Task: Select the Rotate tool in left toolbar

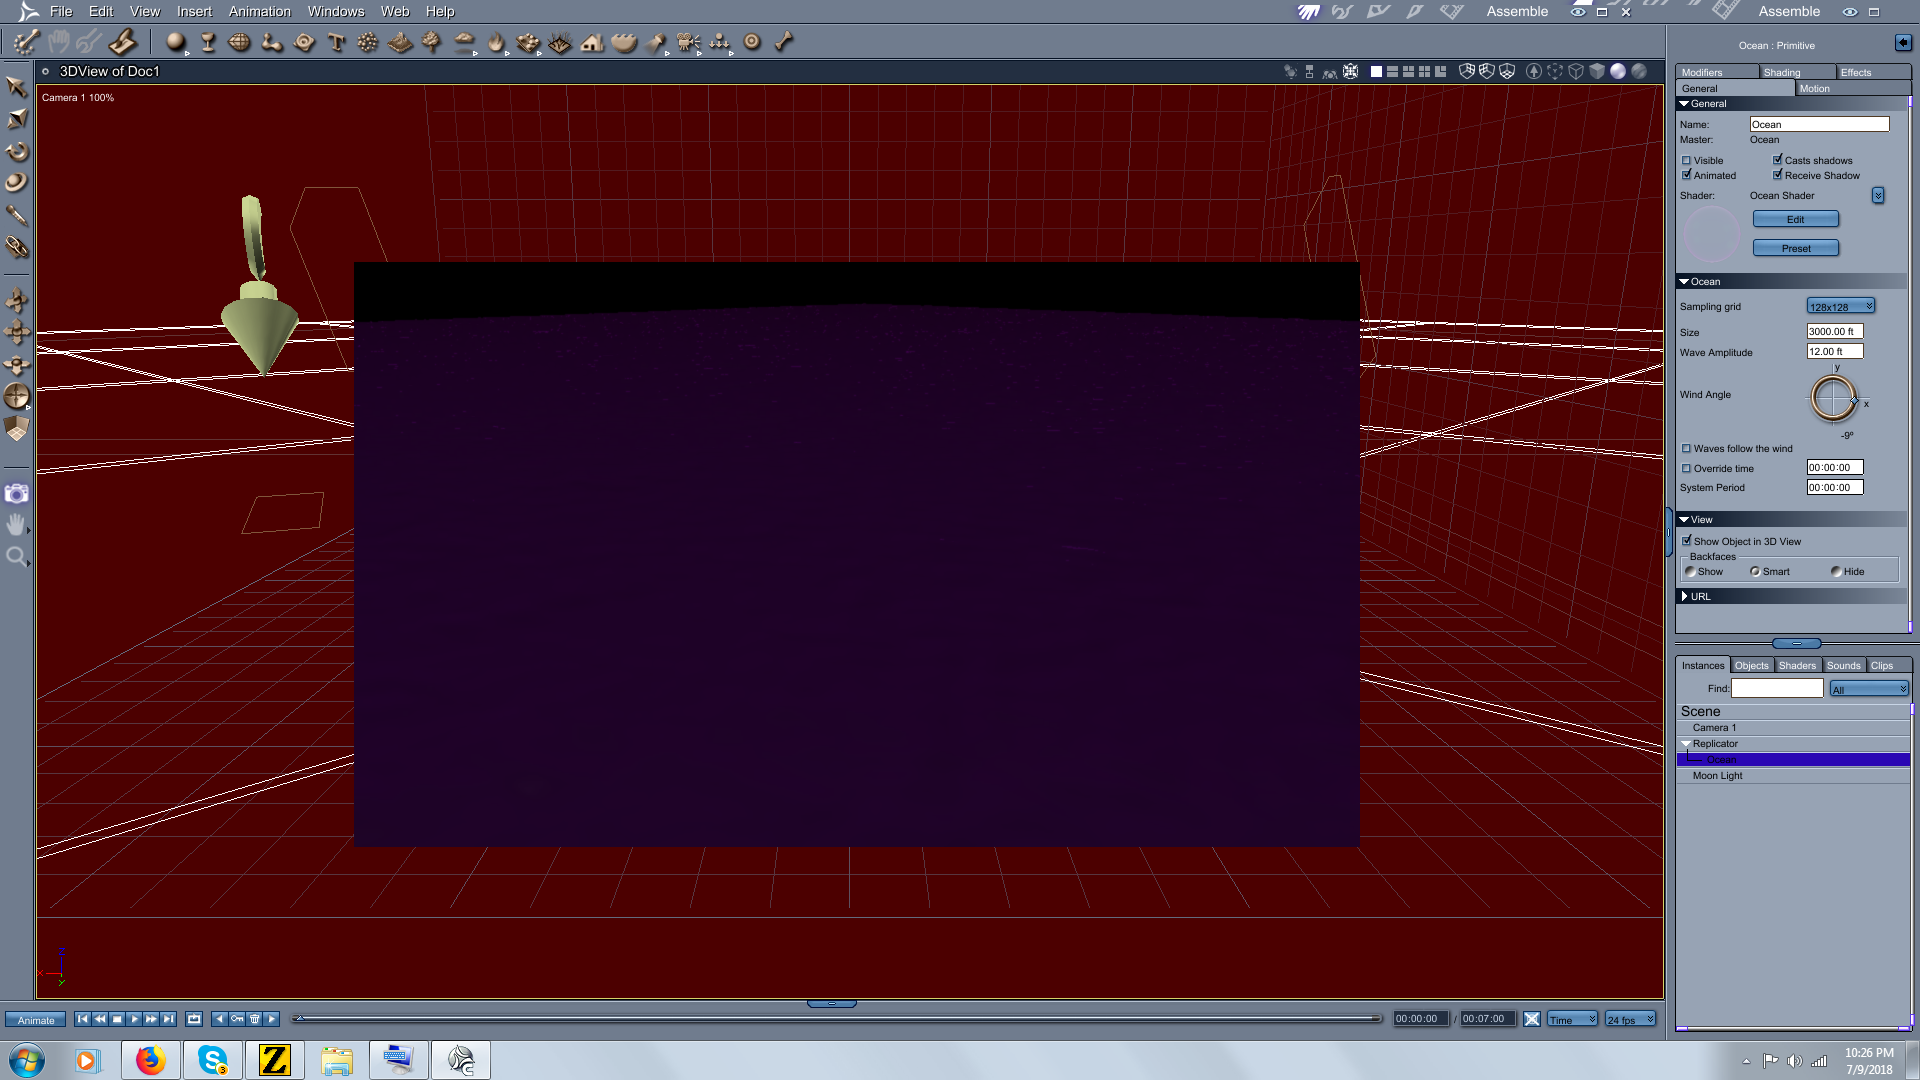Action: [17, 151]
